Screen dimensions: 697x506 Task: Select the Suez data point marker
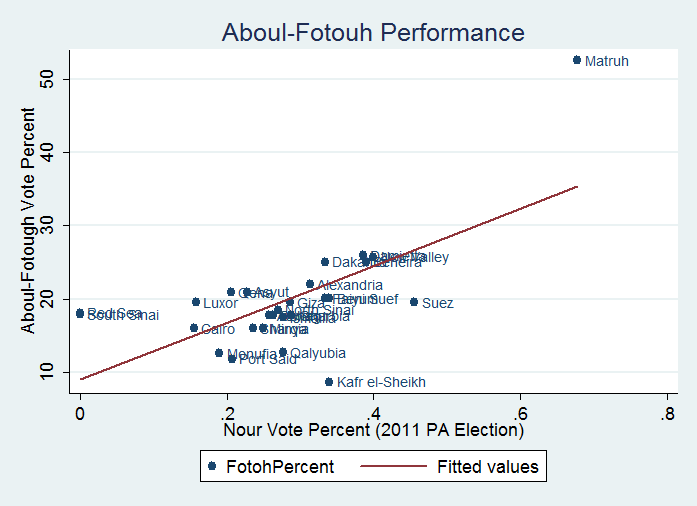[414, 302]
